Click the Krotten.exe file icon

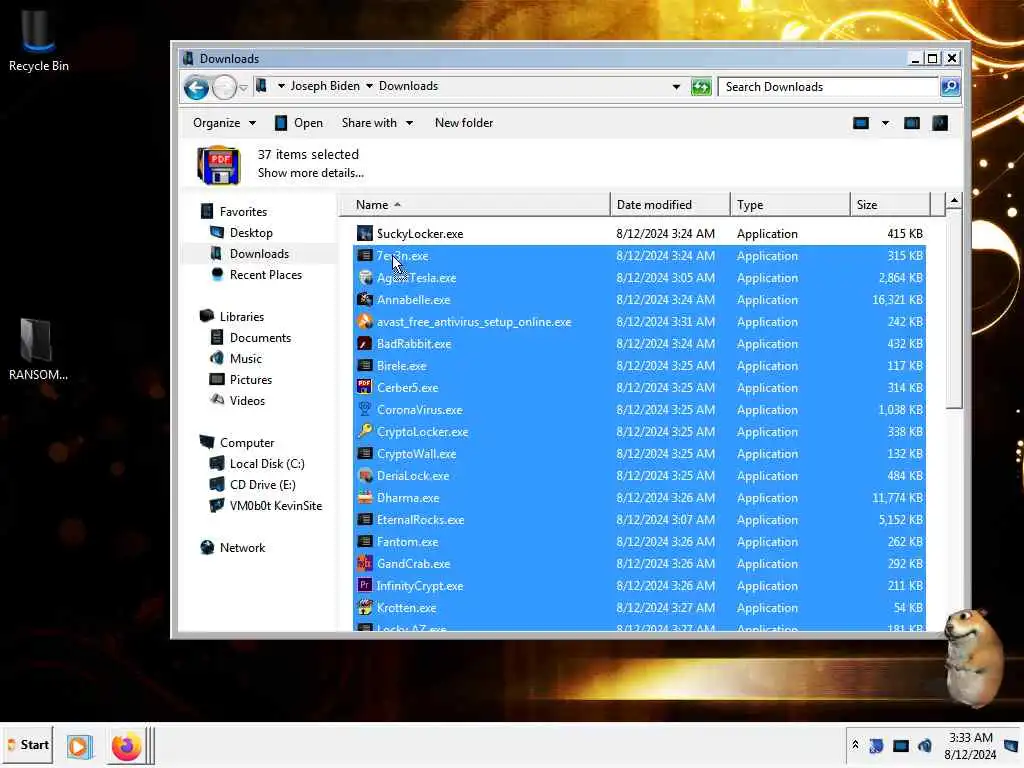click(364, 607)
